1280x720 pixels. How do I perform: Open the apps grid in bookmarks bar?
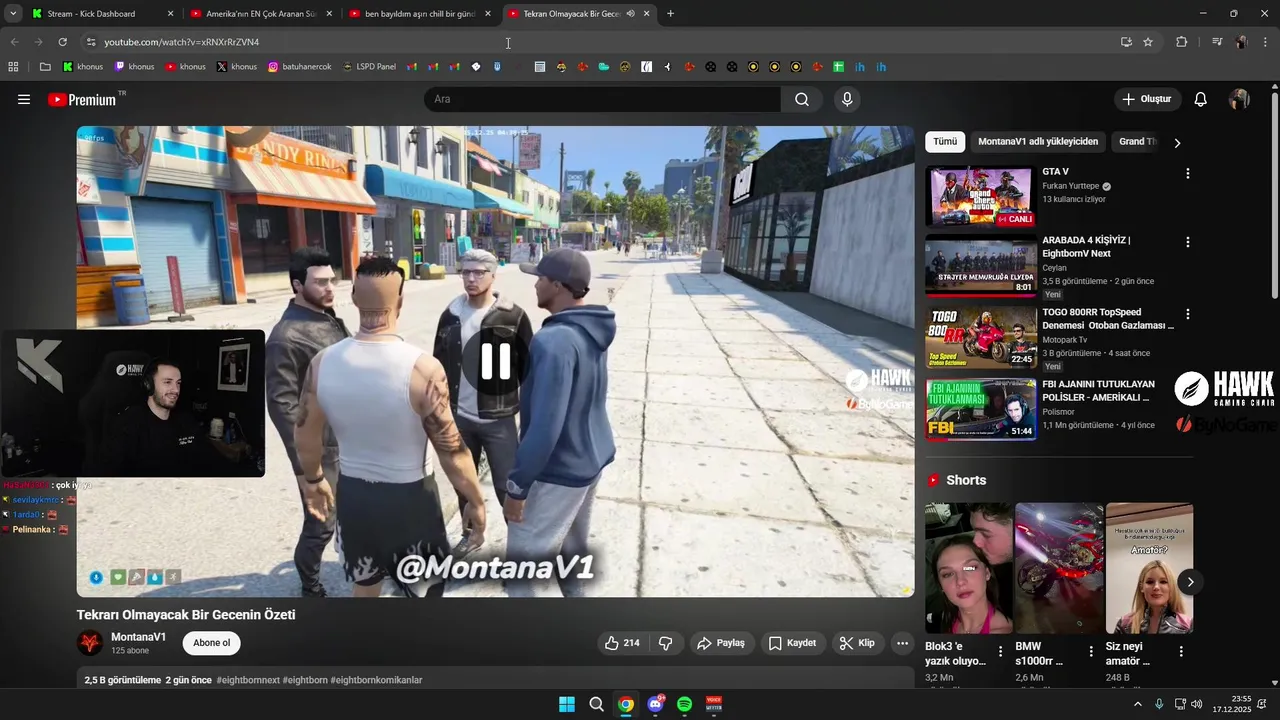13,67
